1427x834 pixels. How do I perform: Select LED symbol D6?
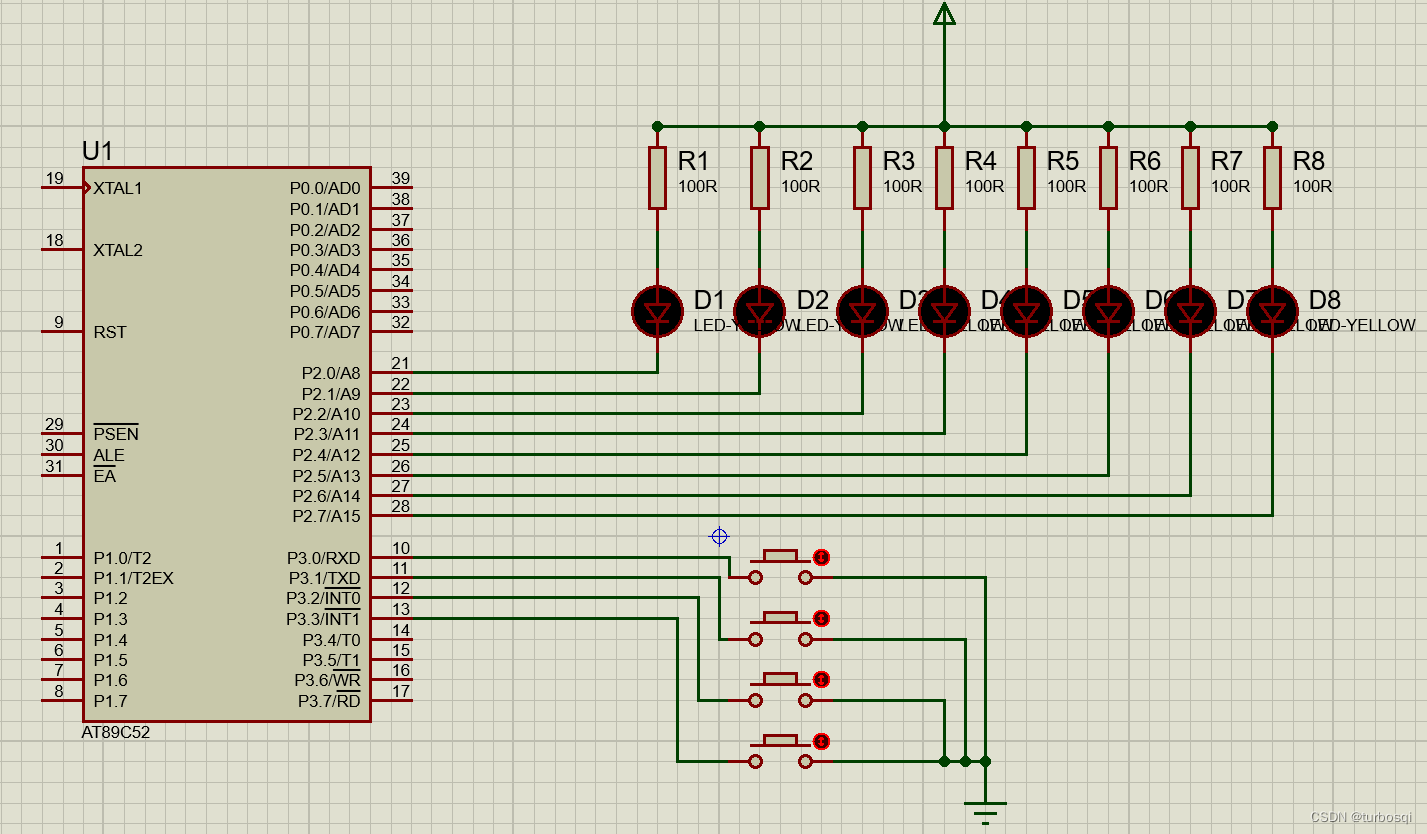1108,311
